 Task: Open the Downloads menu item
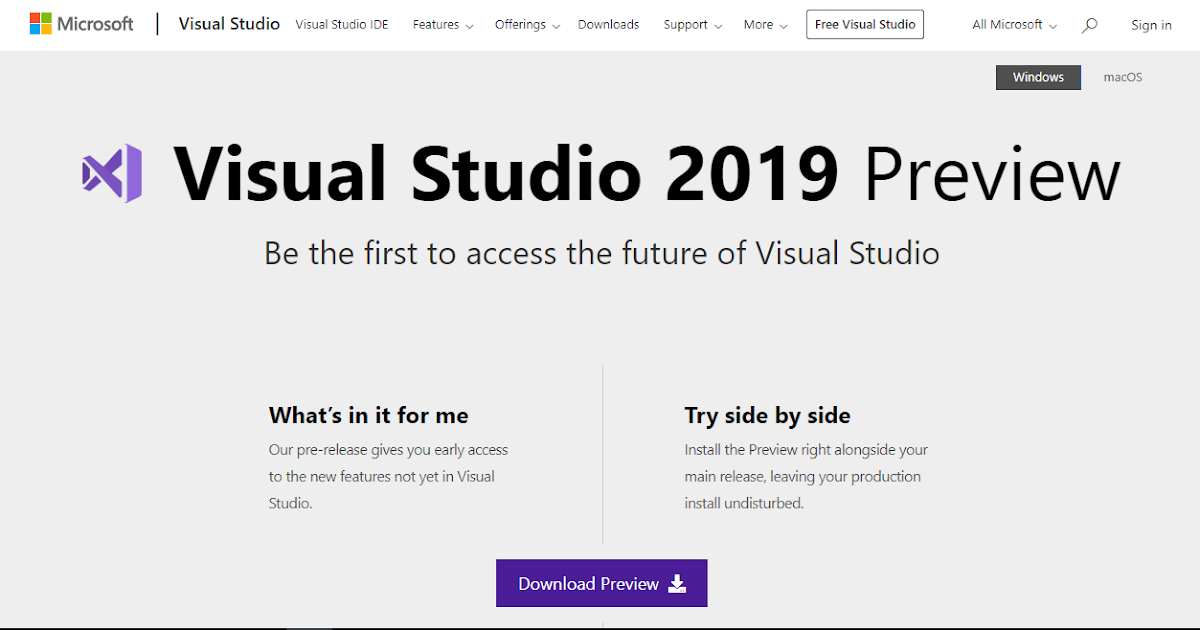coord(608,25)
